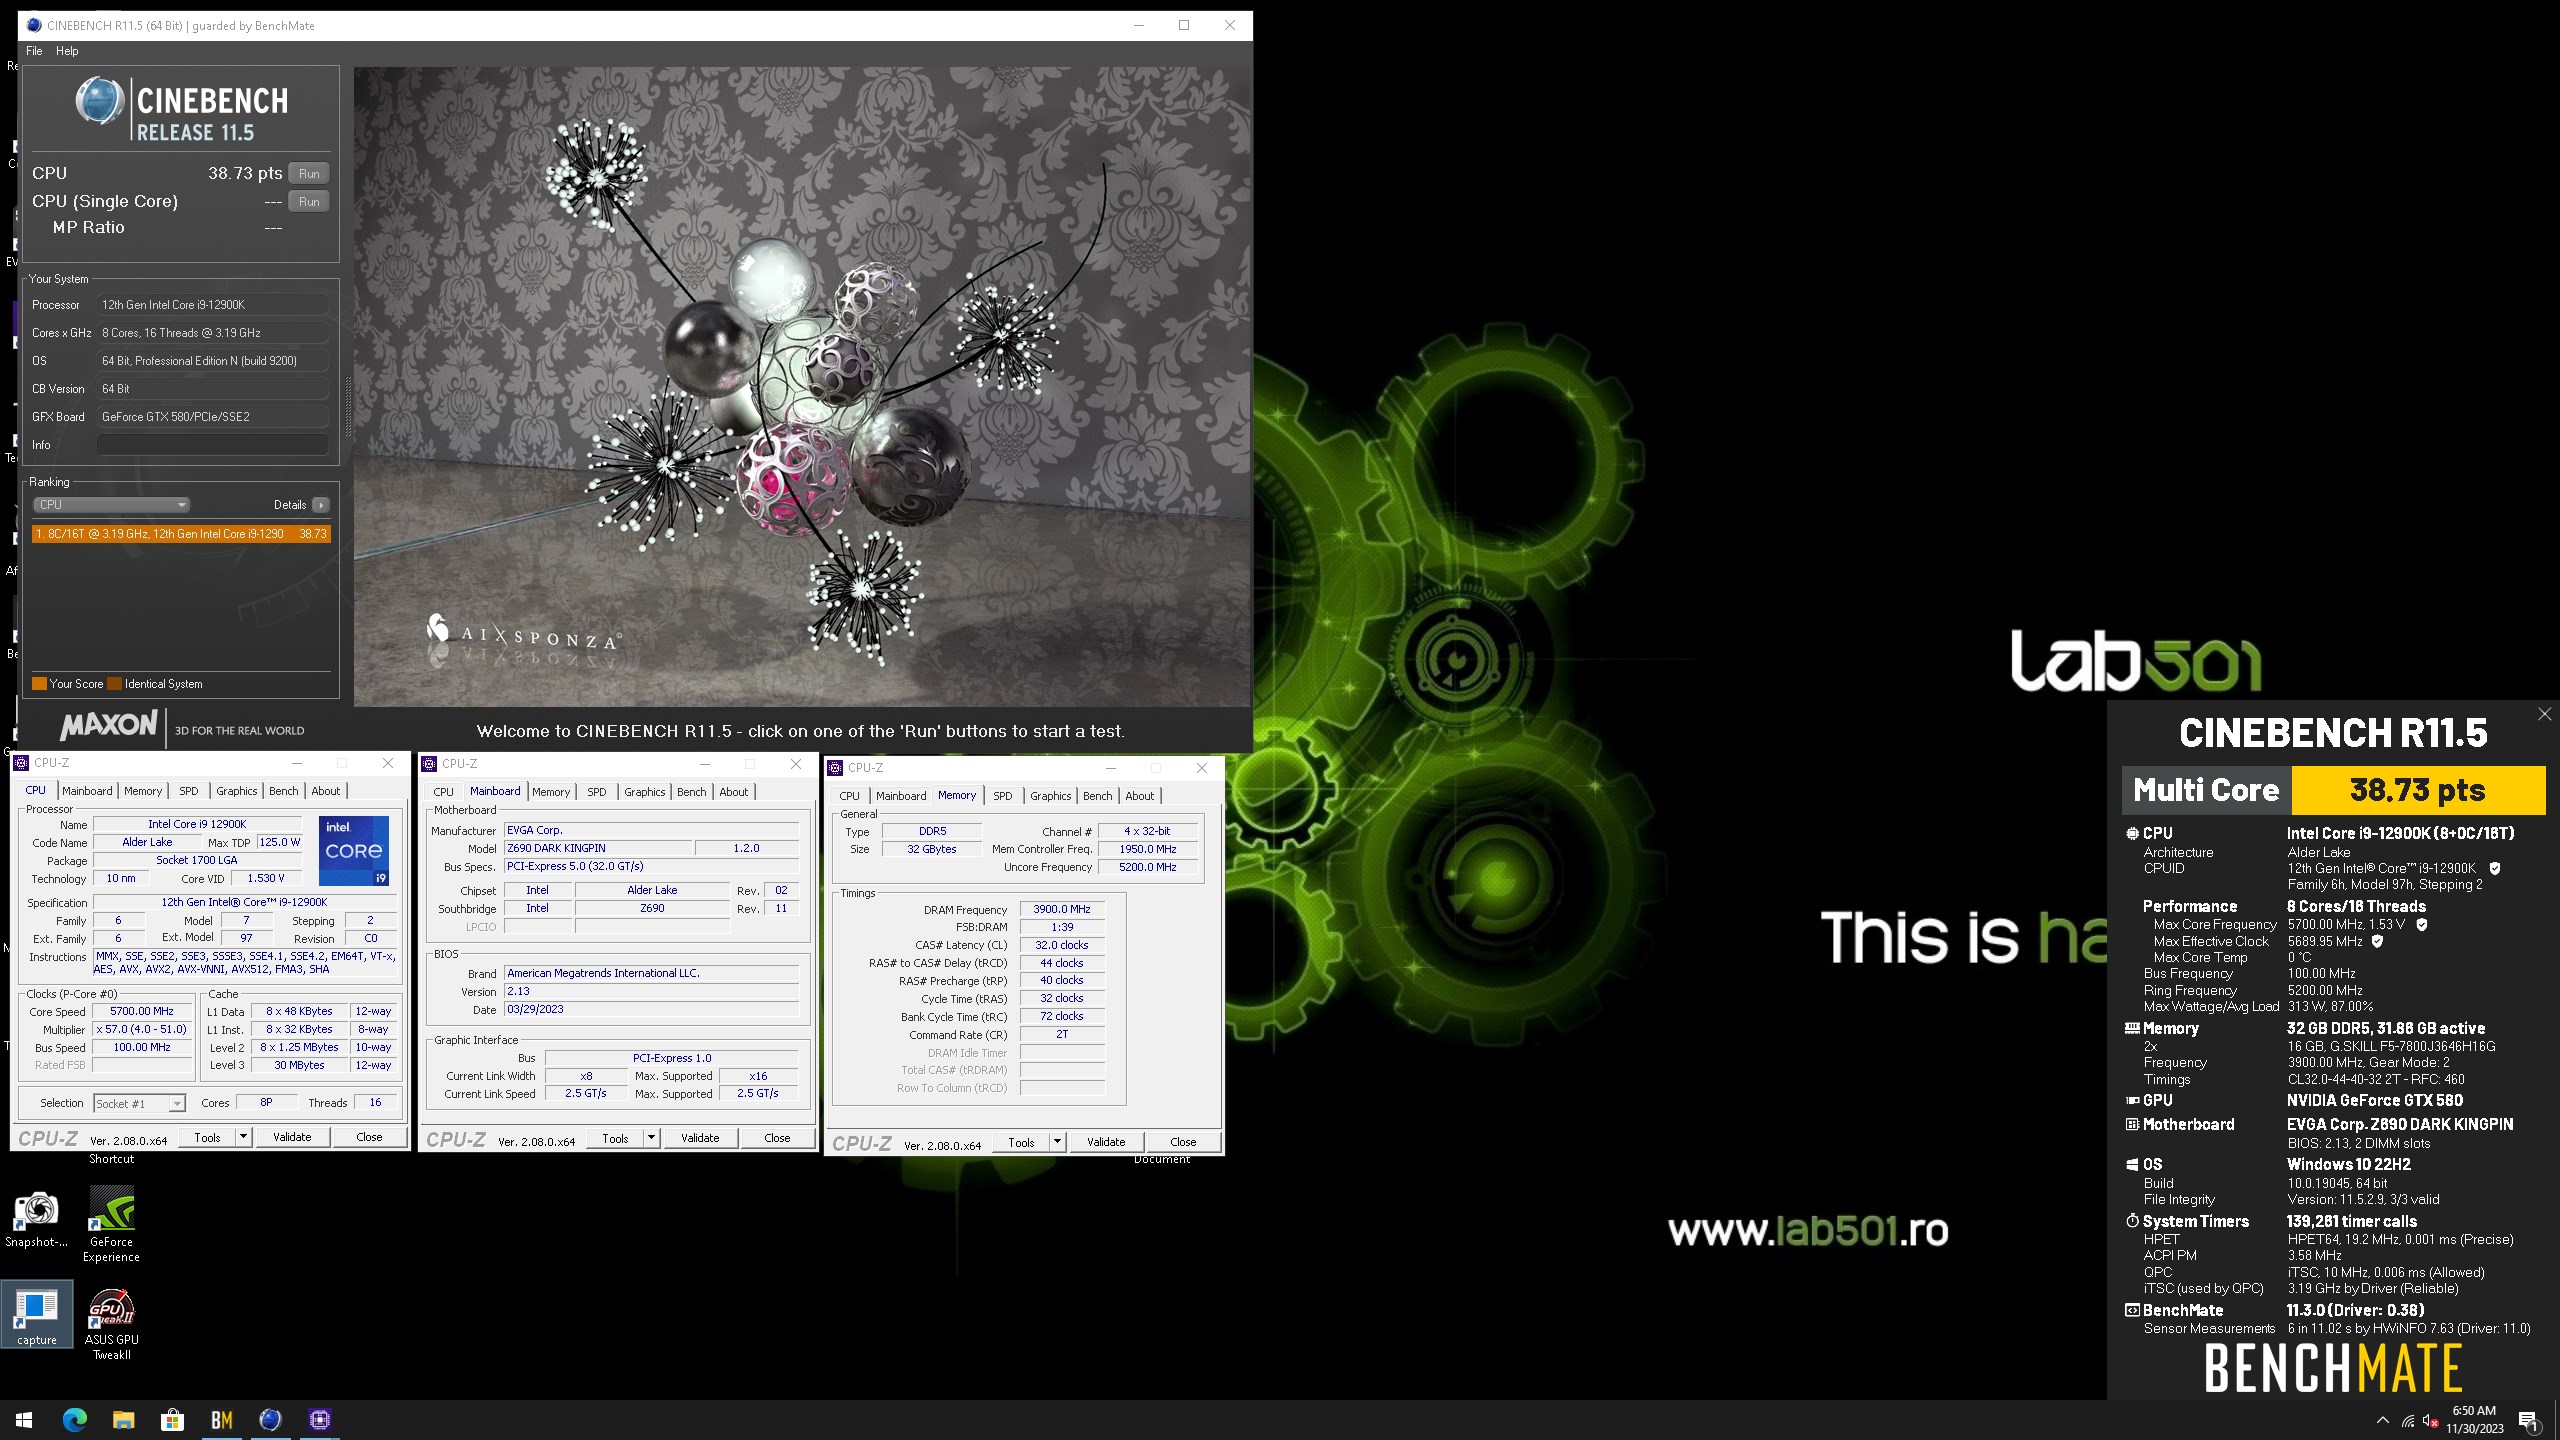The width and height of the screenshot is (2560, 1440).
Task: Switch to Mainboard tab in first CPU-Z window
Action: [87, 791]
